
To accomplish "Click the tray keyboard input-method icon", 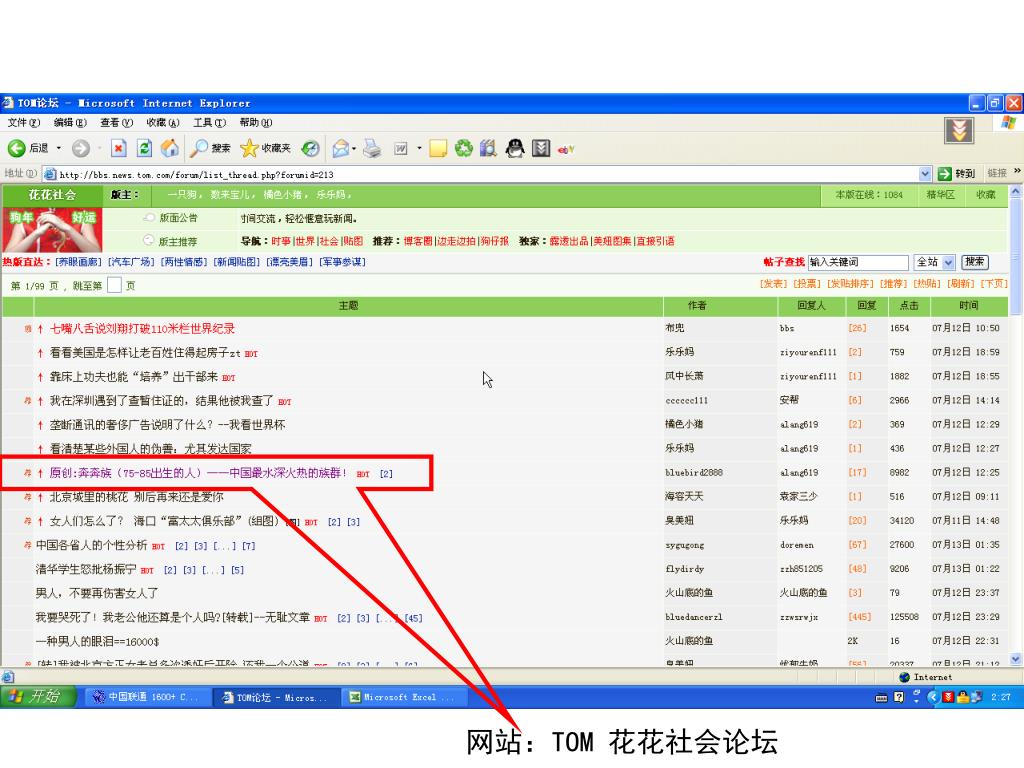I will tap(881, 697).
